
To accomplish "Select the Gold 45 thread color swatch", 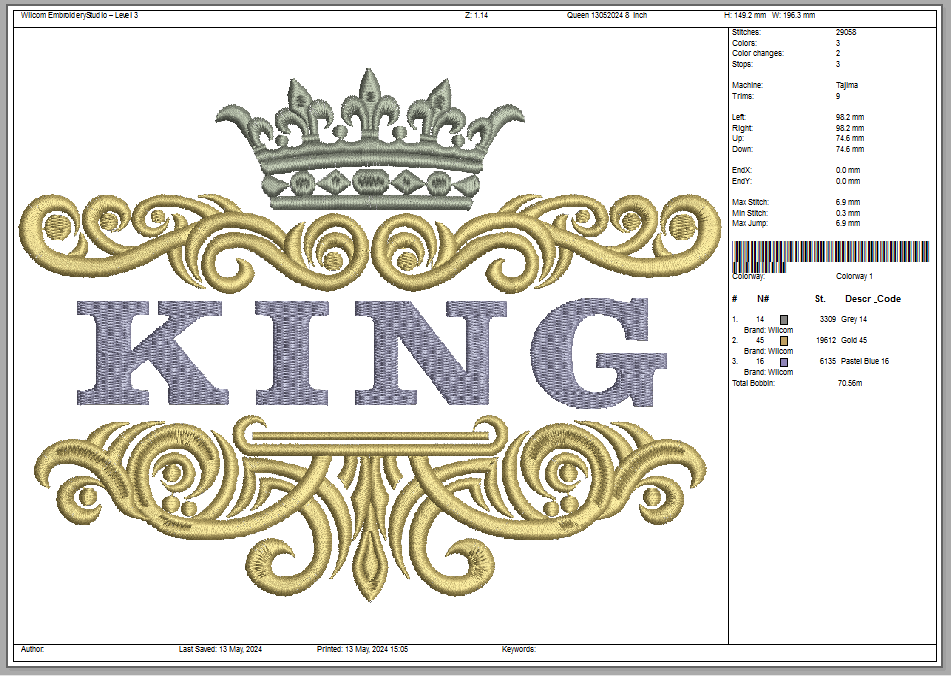I will [x=784, y=341].
